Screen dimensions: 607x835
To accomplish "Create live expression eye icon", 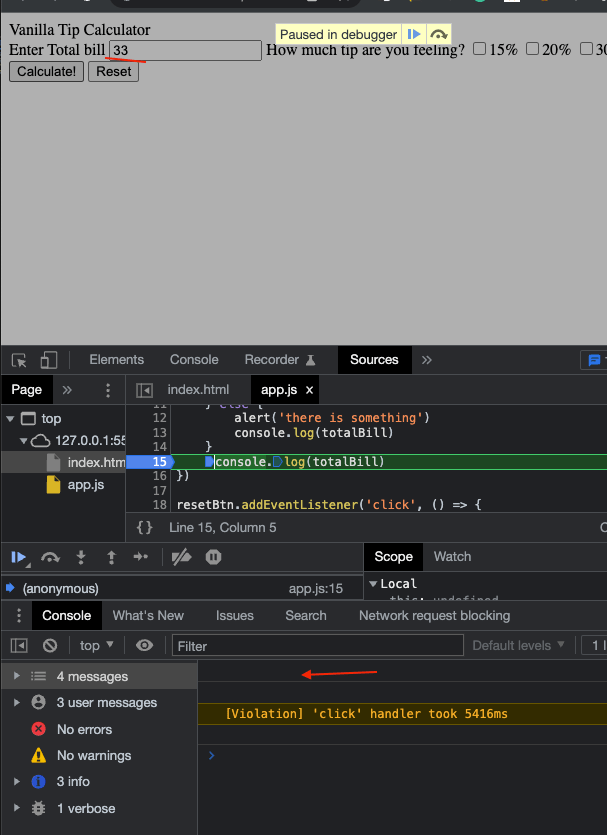I will [x=144, y=646].
